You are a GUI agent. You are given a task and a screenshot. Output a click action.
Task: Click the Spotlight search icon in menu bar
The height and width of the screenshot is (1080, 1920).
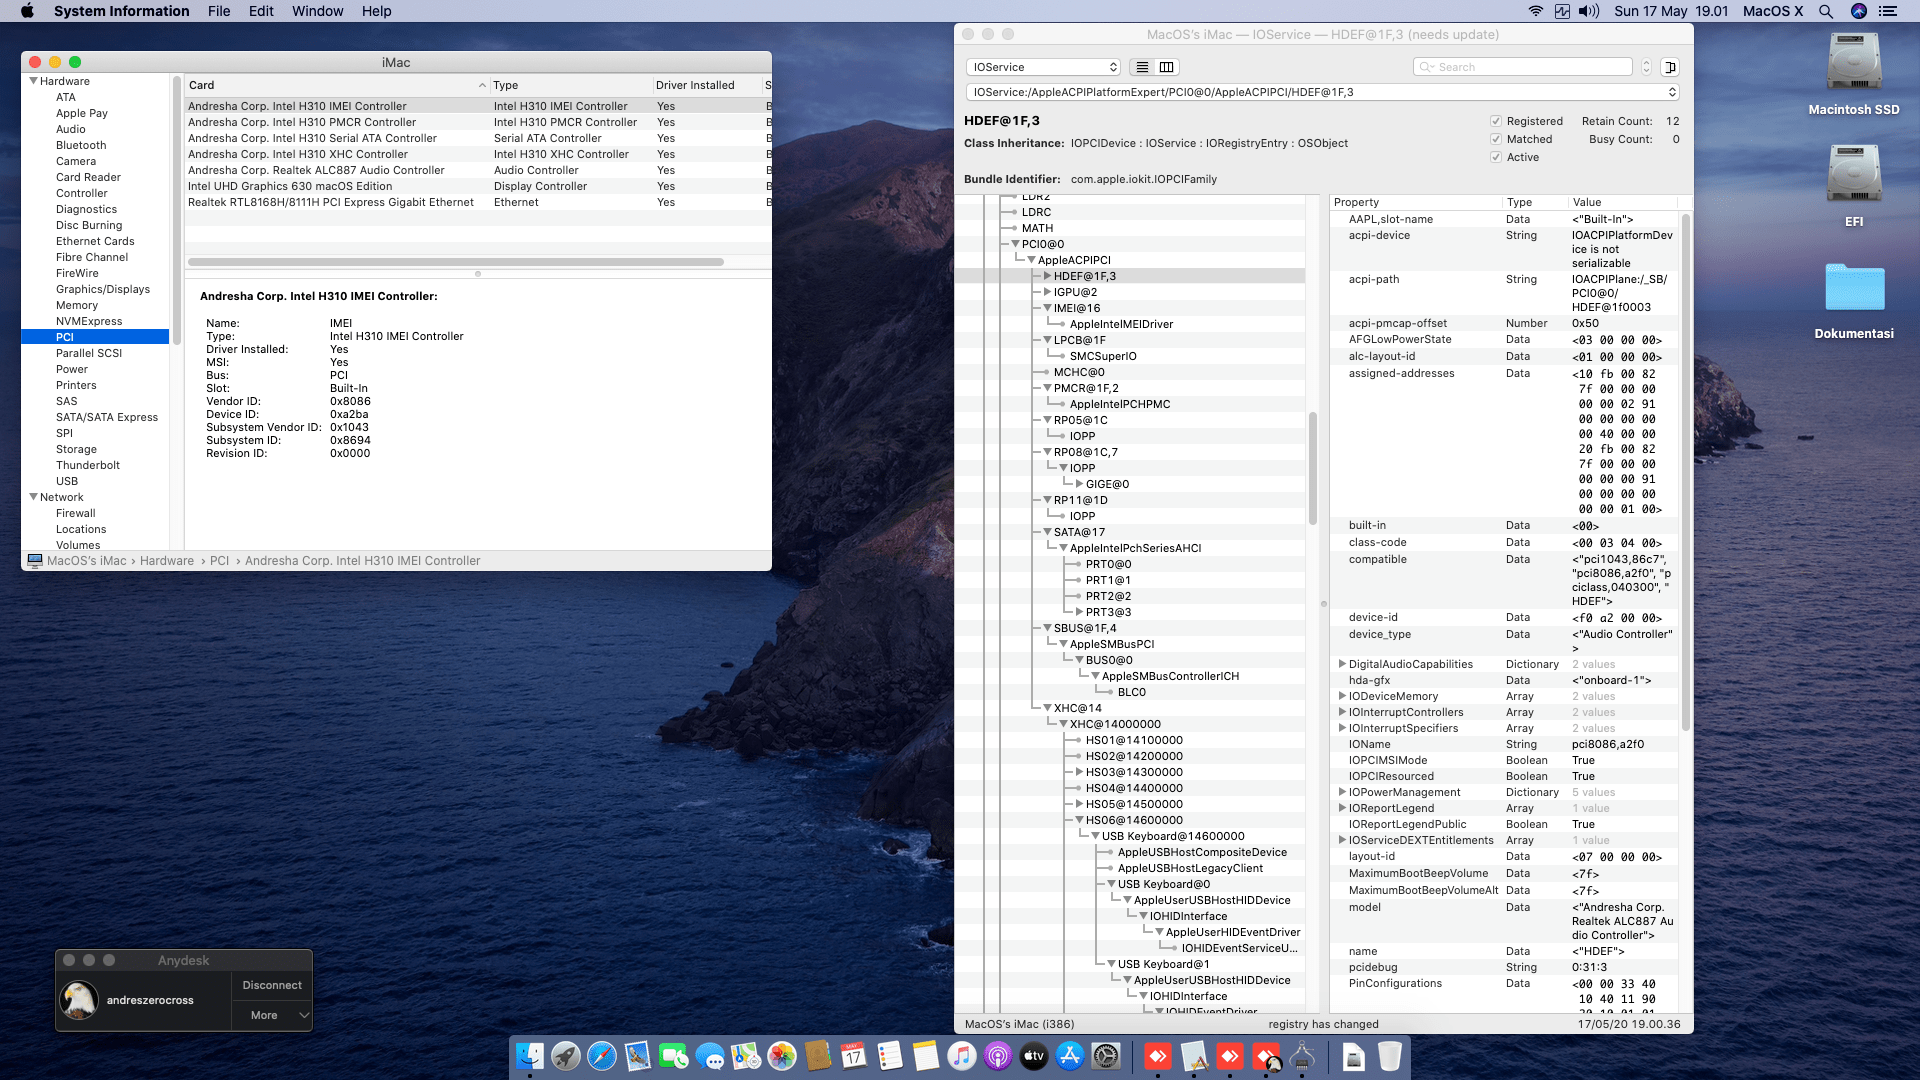point(1825,11)
